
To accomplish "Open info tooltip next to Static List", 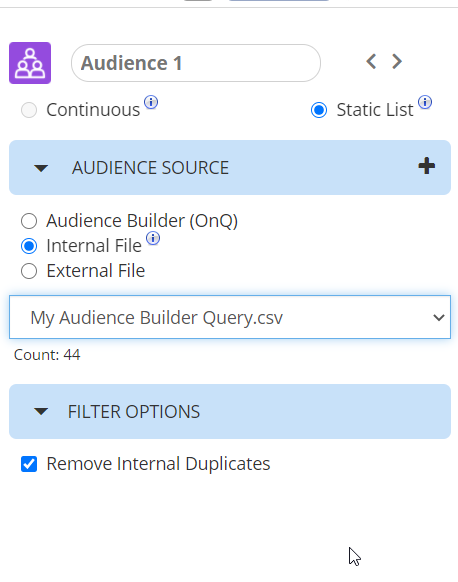I will [x=425, y=102].
